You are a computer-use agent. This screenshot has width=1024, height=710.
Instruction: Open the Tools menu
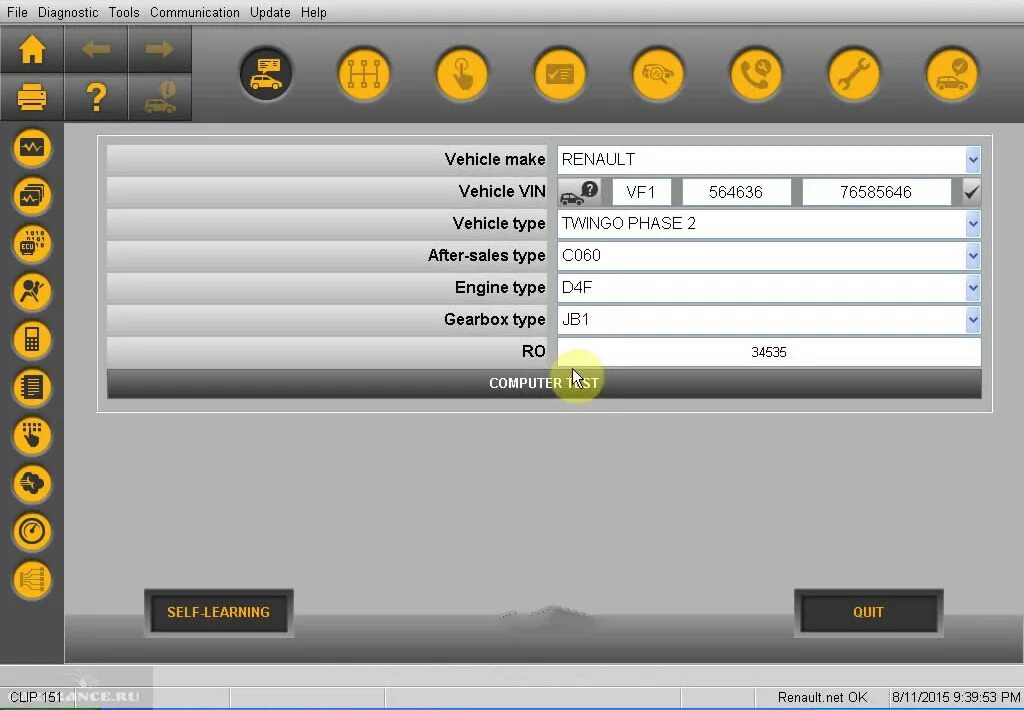124,12
